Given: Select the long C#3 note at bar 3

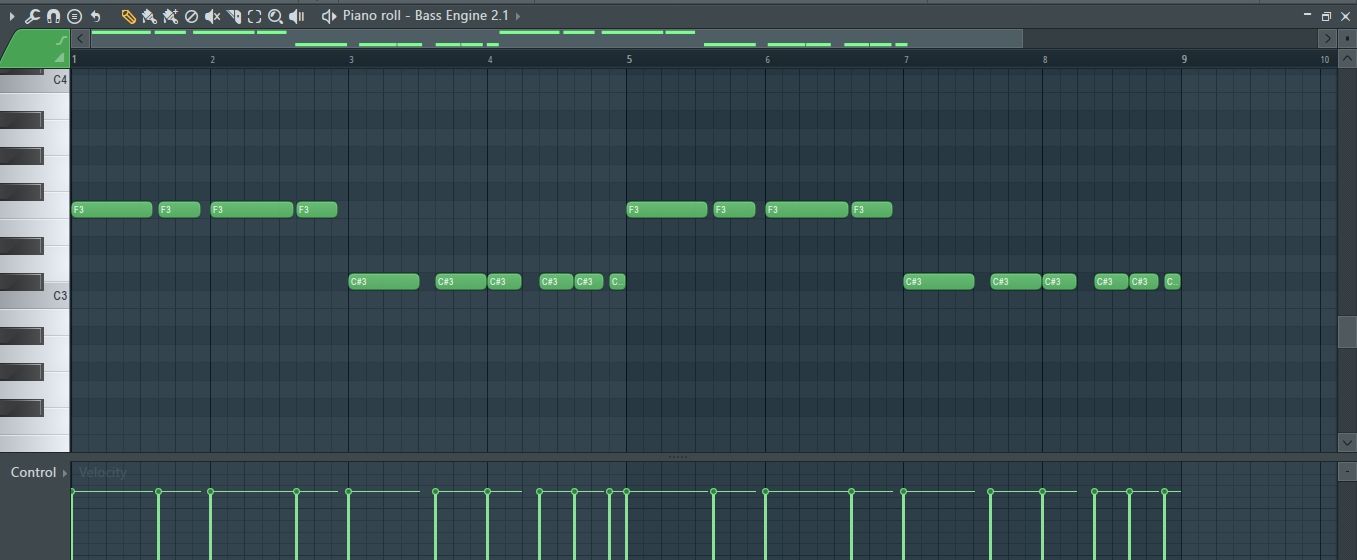Looking at the screenshot, I should click(x=384, y=282).
